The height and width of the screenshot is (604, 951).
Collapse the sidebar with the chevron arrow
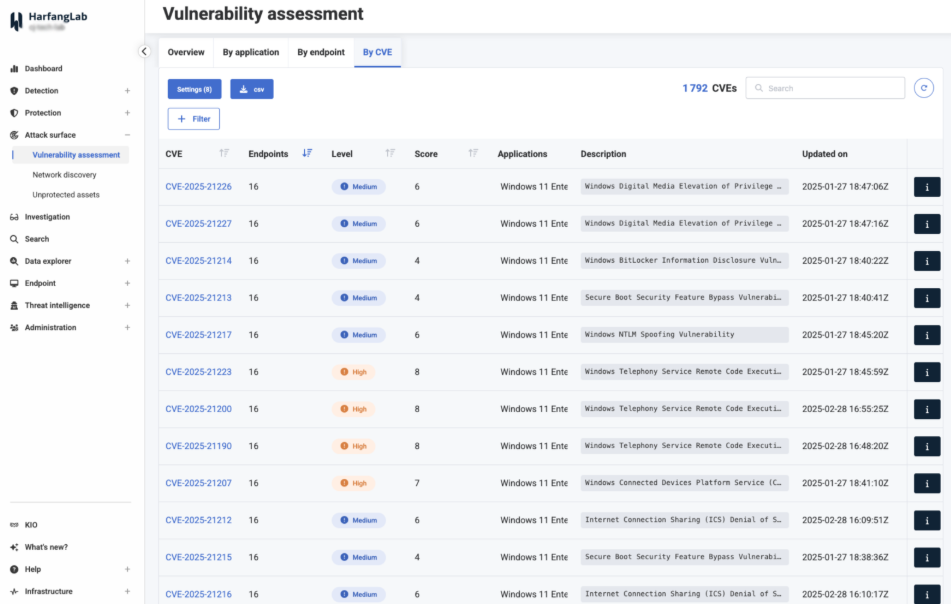click(144, 51)
